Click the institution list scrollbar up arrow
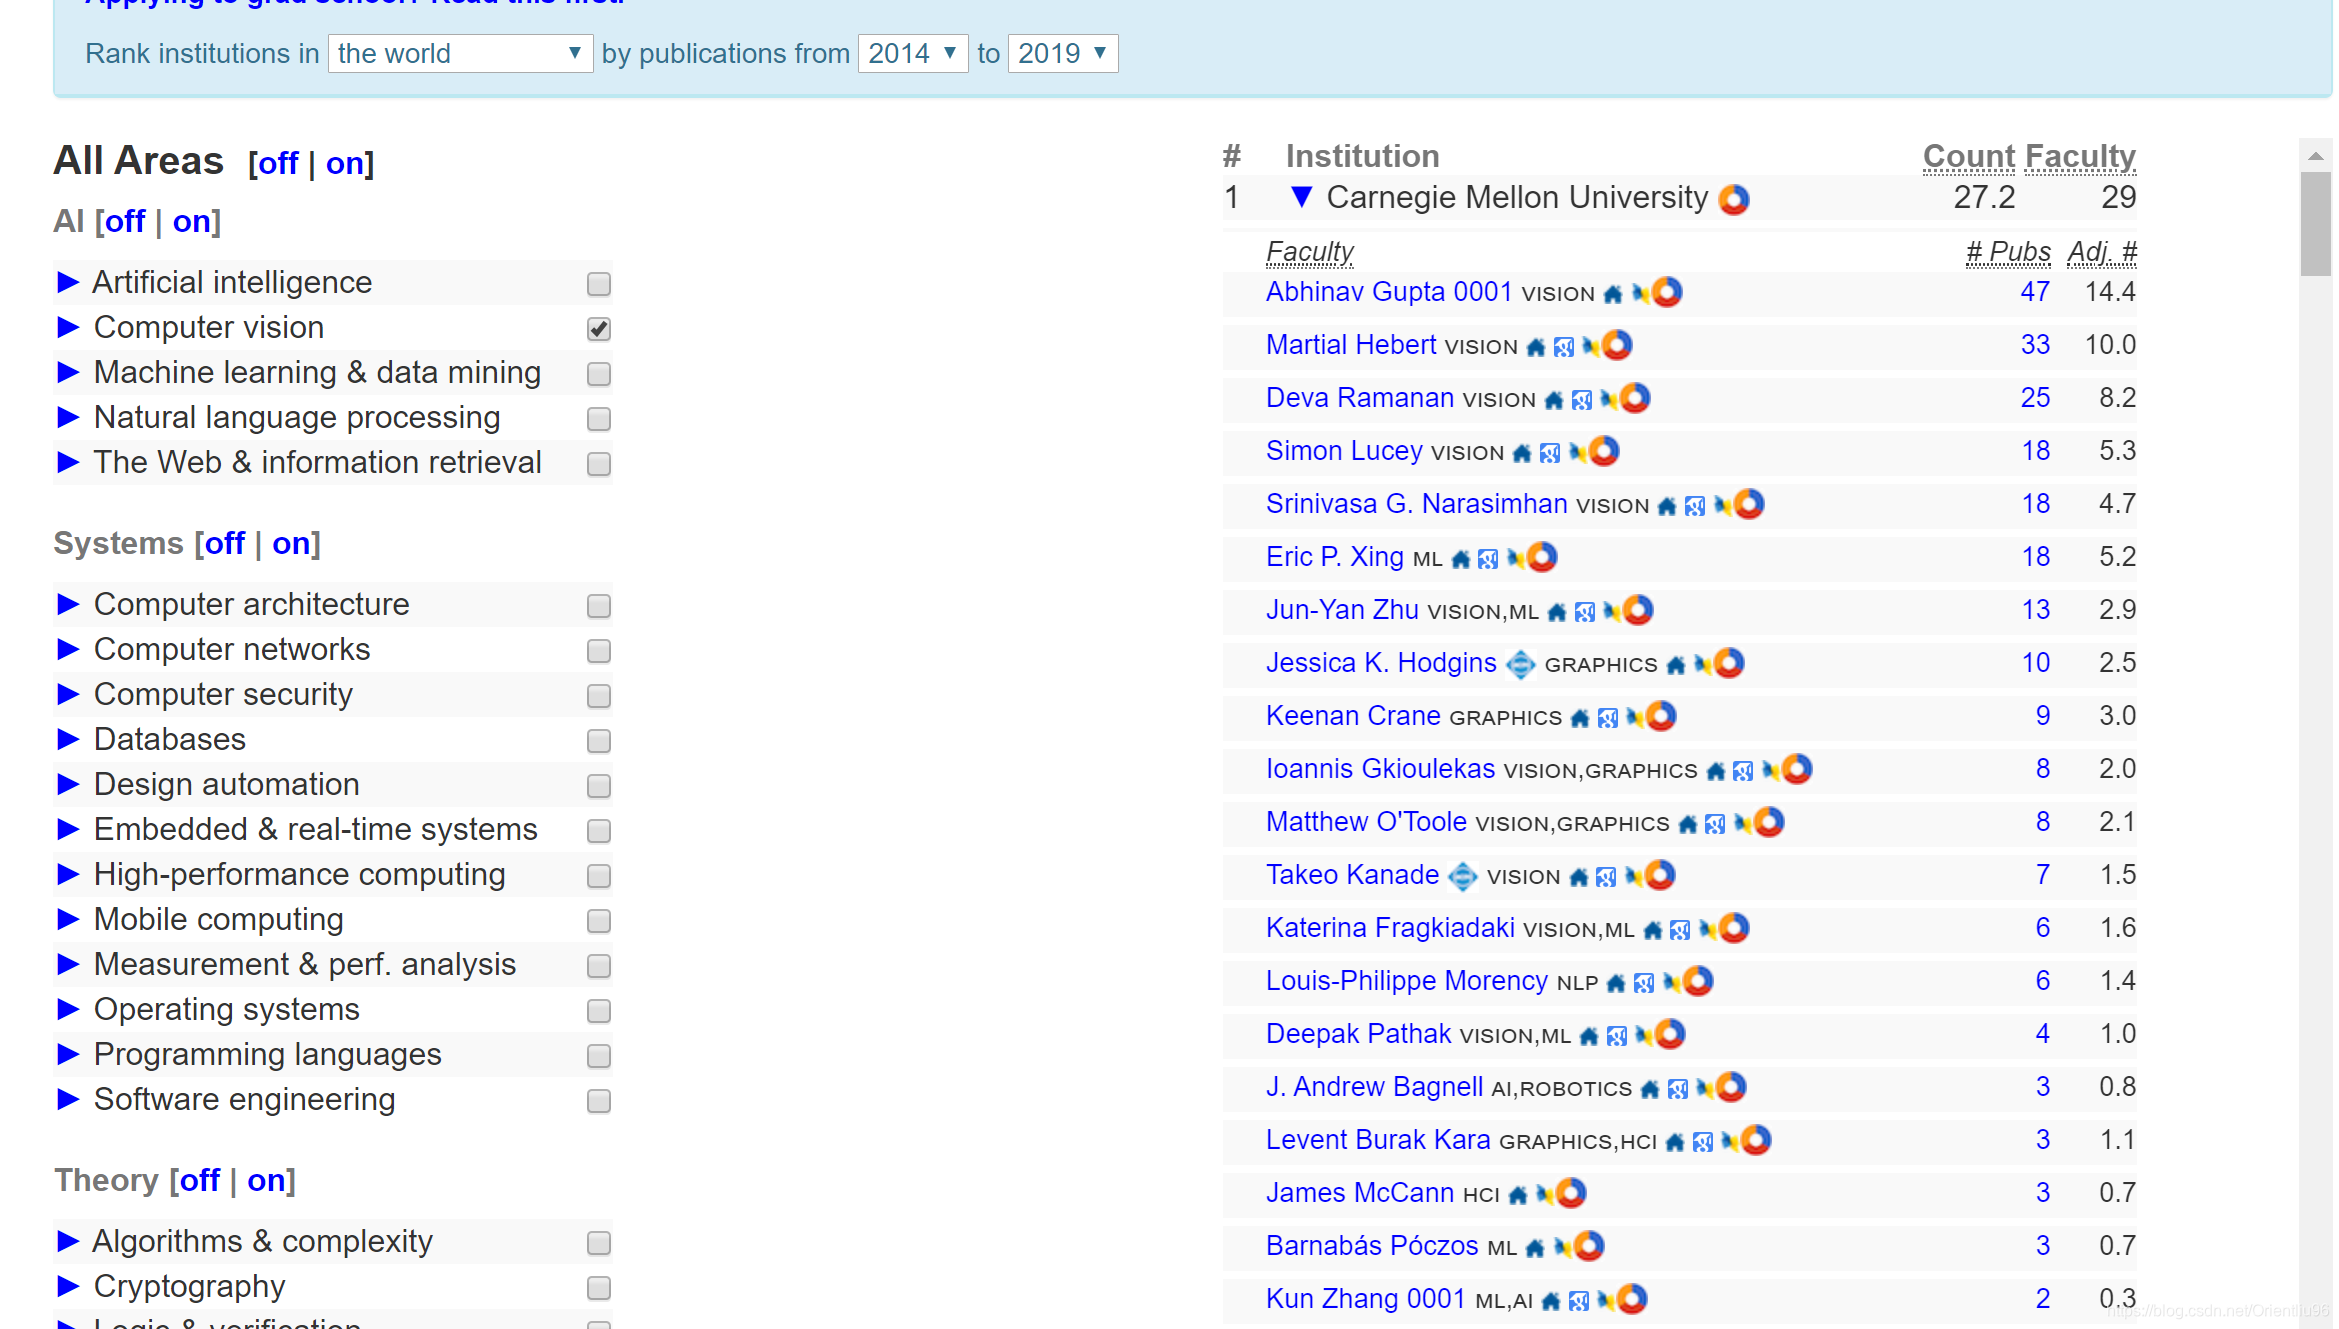The image size is (2339, 1329). click(2315, 156)
